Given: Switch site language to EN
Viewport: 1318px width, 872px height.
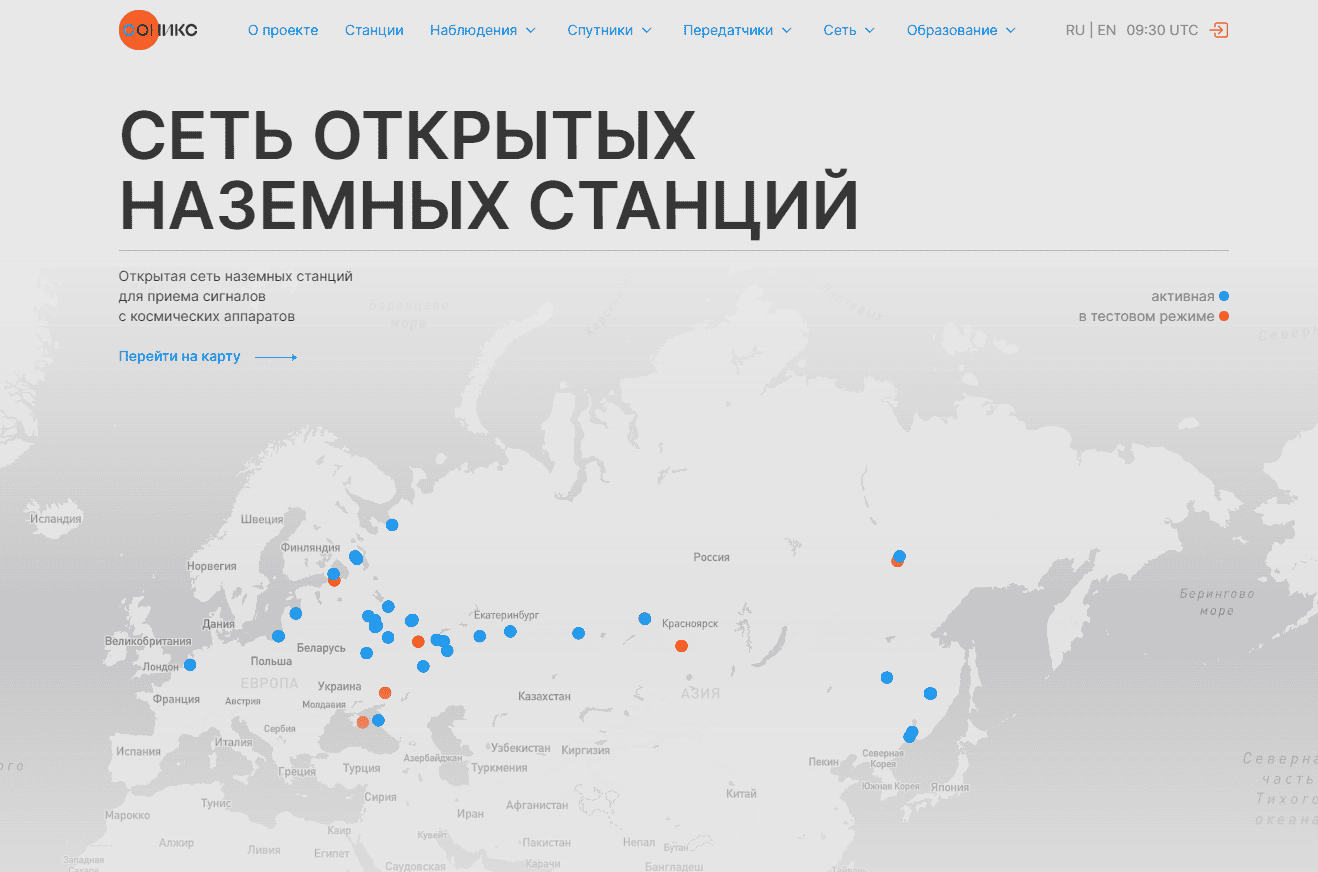Looking at the screenshot, I should [x=1106, y=30].
